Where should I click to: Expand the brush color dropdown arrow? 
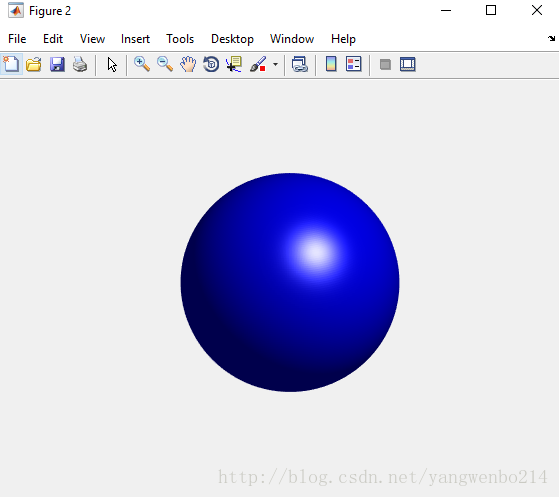tap(275, 65)
